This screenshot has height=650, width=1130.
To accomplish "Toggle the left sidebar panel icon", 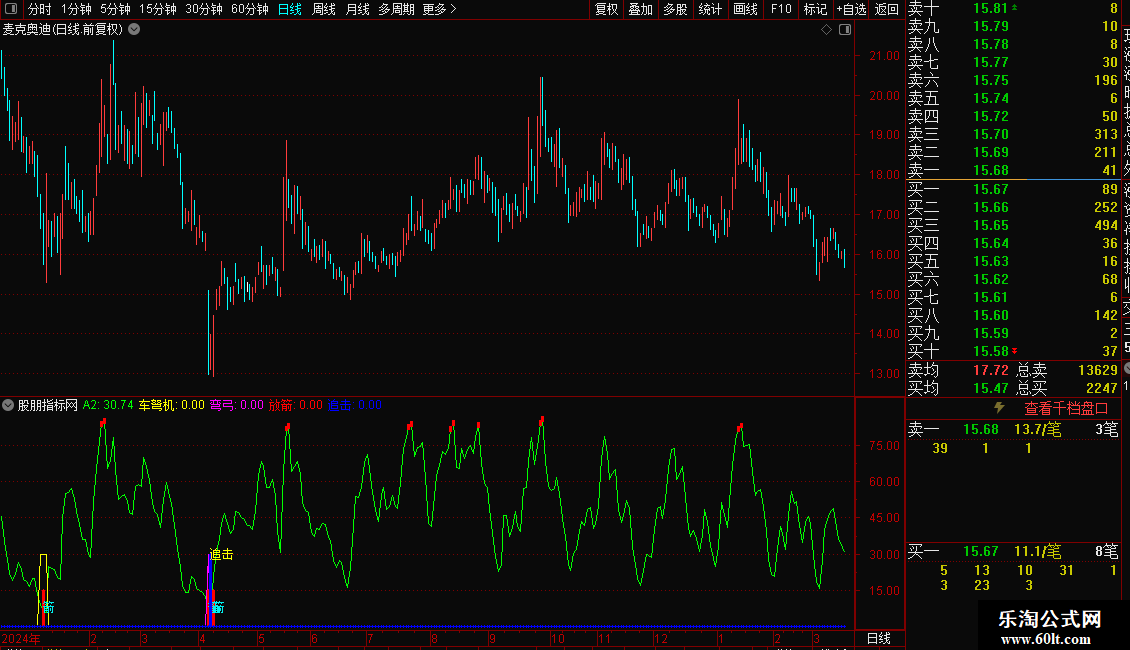I will 11,9.
